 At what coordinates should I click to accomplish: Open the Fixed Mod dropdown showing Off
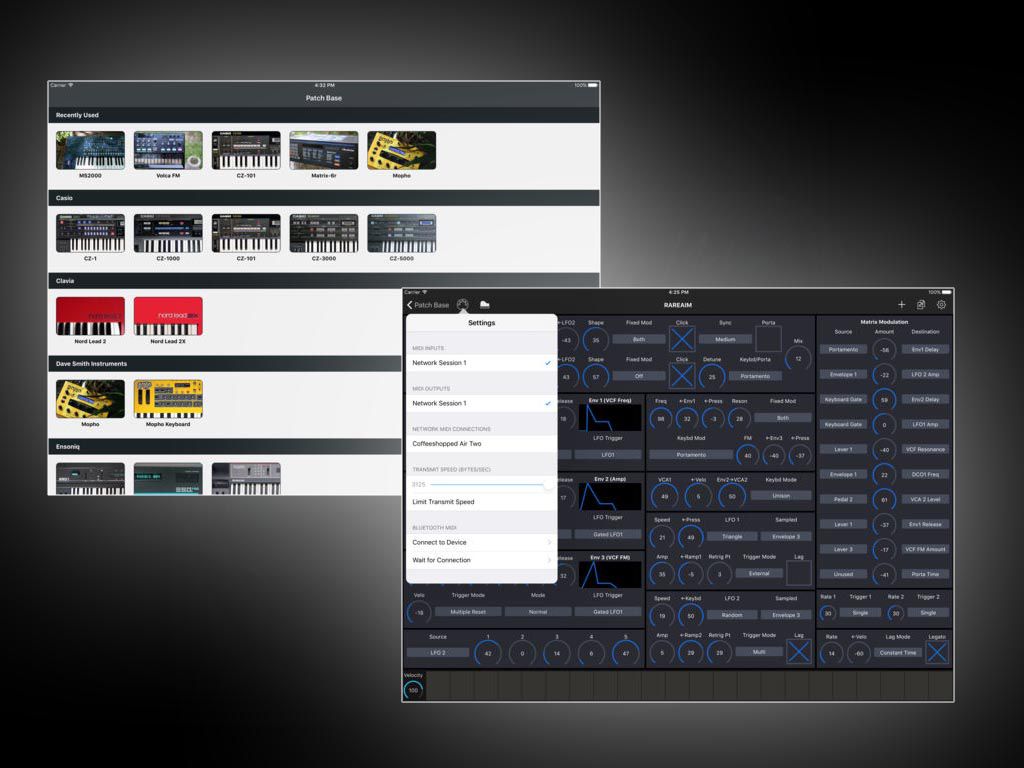(x=639, y=376)
